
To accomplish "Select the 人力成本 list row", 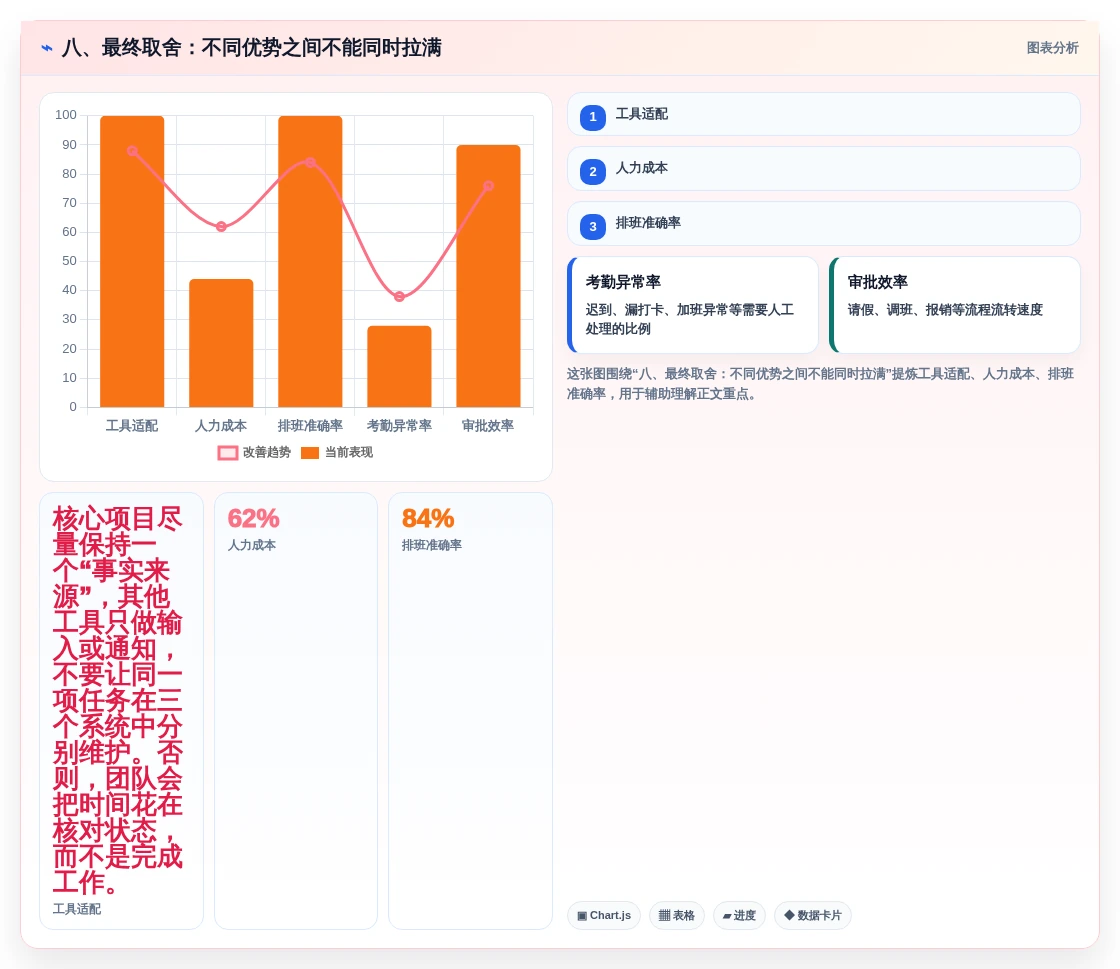I will (824, 169).
